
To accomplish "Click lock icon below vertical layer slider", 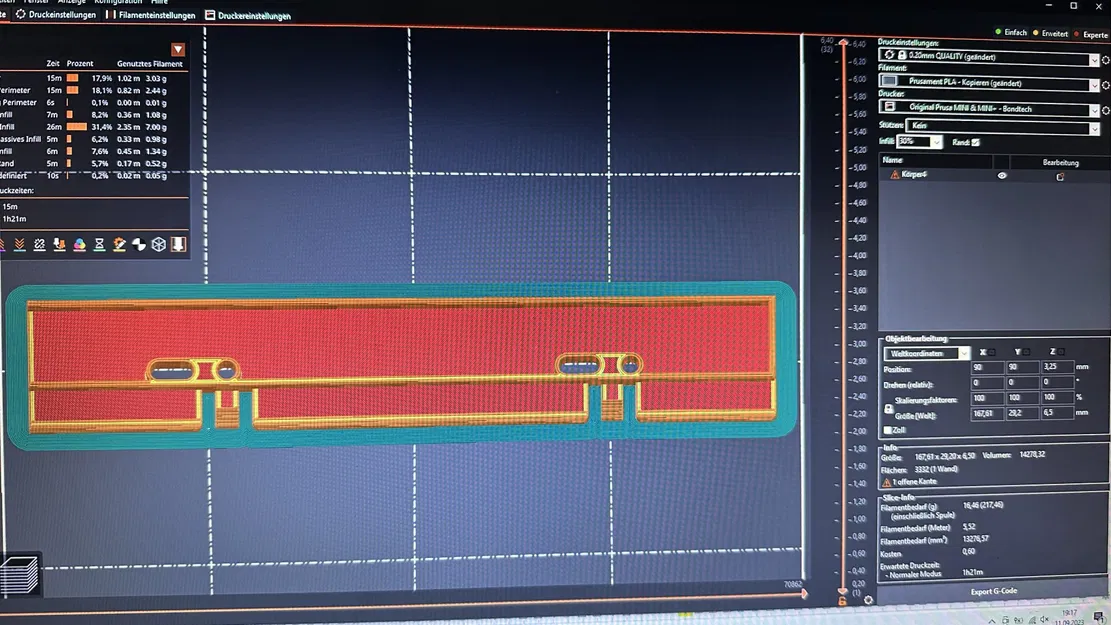I will click(842, 601).
